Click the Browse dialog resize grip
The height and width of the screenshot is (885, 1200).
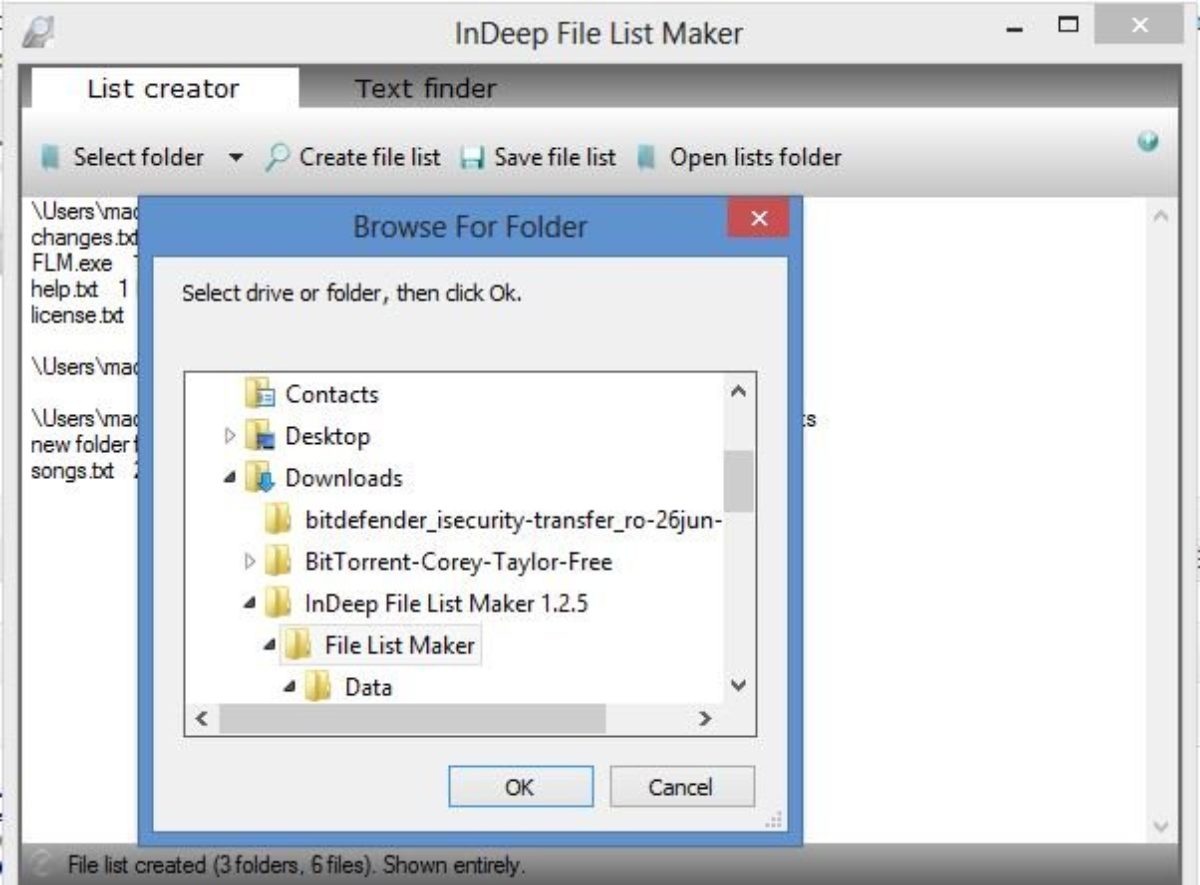[x=774, y=821]
